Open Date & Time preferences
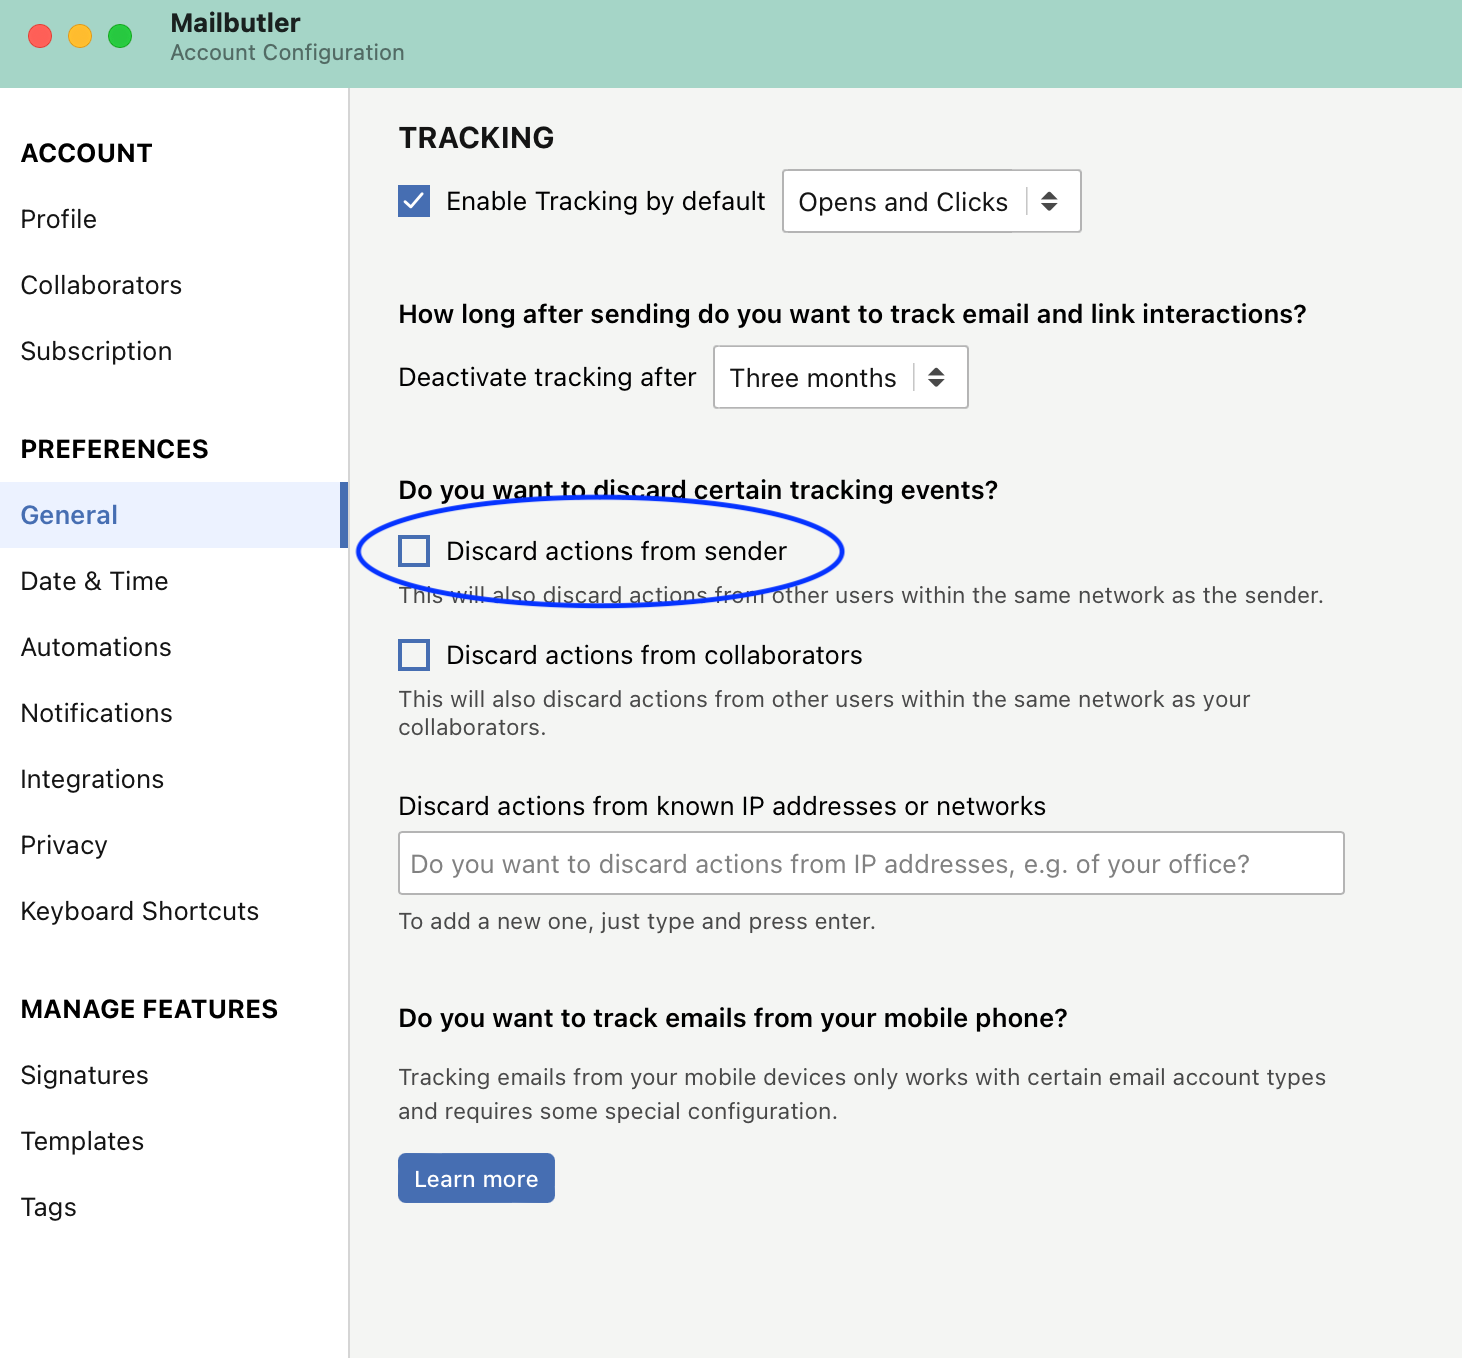Image resolution: width=1462 pixels, height=1358 pixels. point(94,581)
